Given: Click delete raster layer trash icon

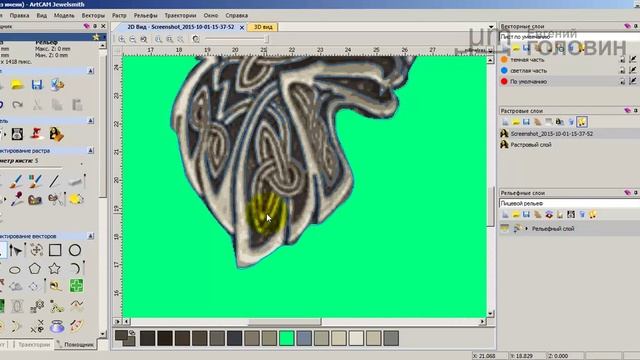Looking at the screenshot, I should pyautogui.click(x=571, y=122).
